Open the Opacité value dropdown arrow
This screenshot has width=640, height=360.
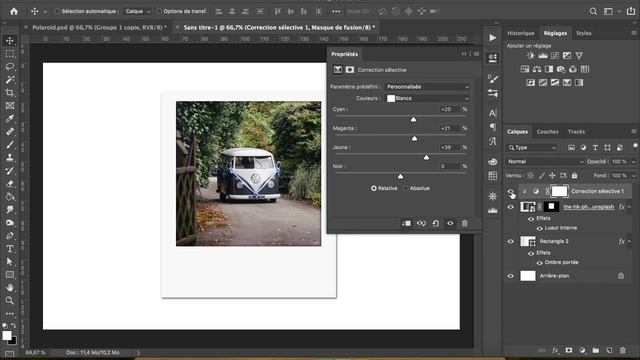coord(633,162)
